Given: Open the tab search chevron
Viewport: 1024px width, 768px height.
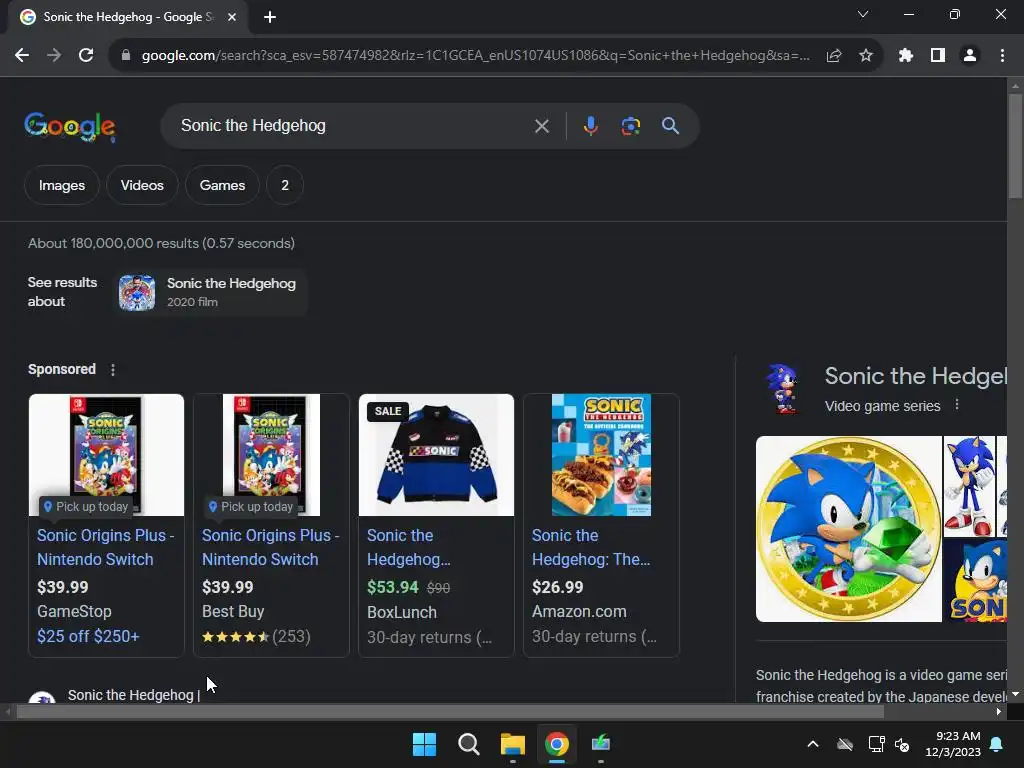Looking at the screenshot, I should (863, 14).
